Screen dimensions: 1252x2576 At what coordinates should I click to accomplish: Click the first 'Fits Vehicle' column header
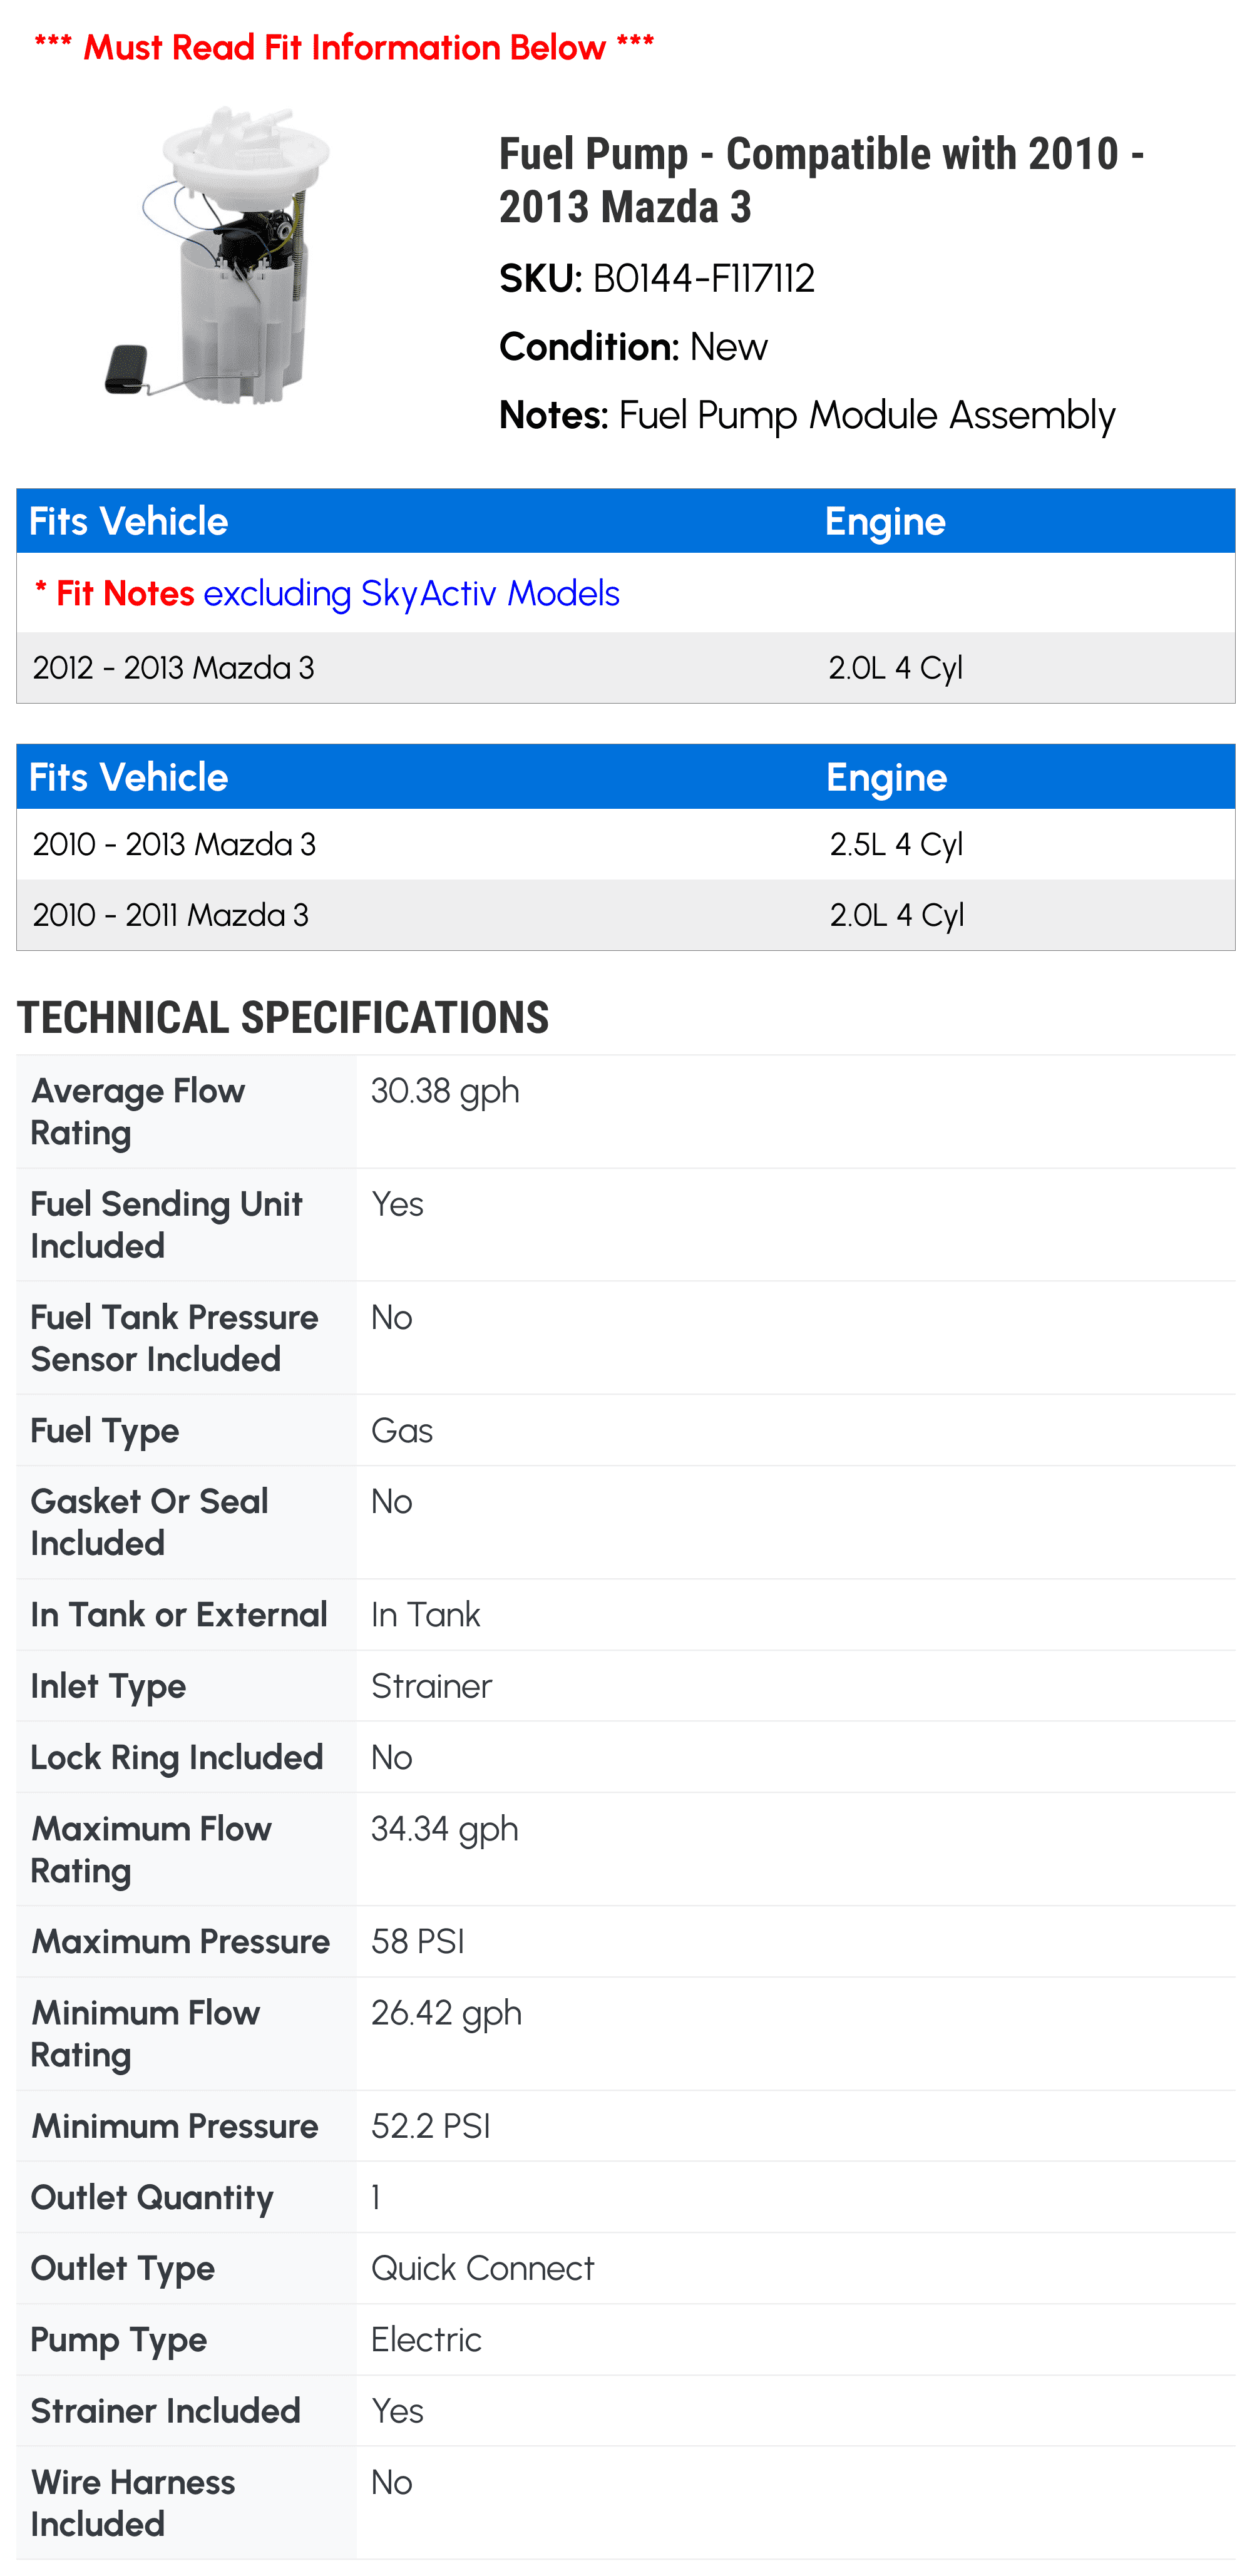pyautogui.click(x=128, y=522)
